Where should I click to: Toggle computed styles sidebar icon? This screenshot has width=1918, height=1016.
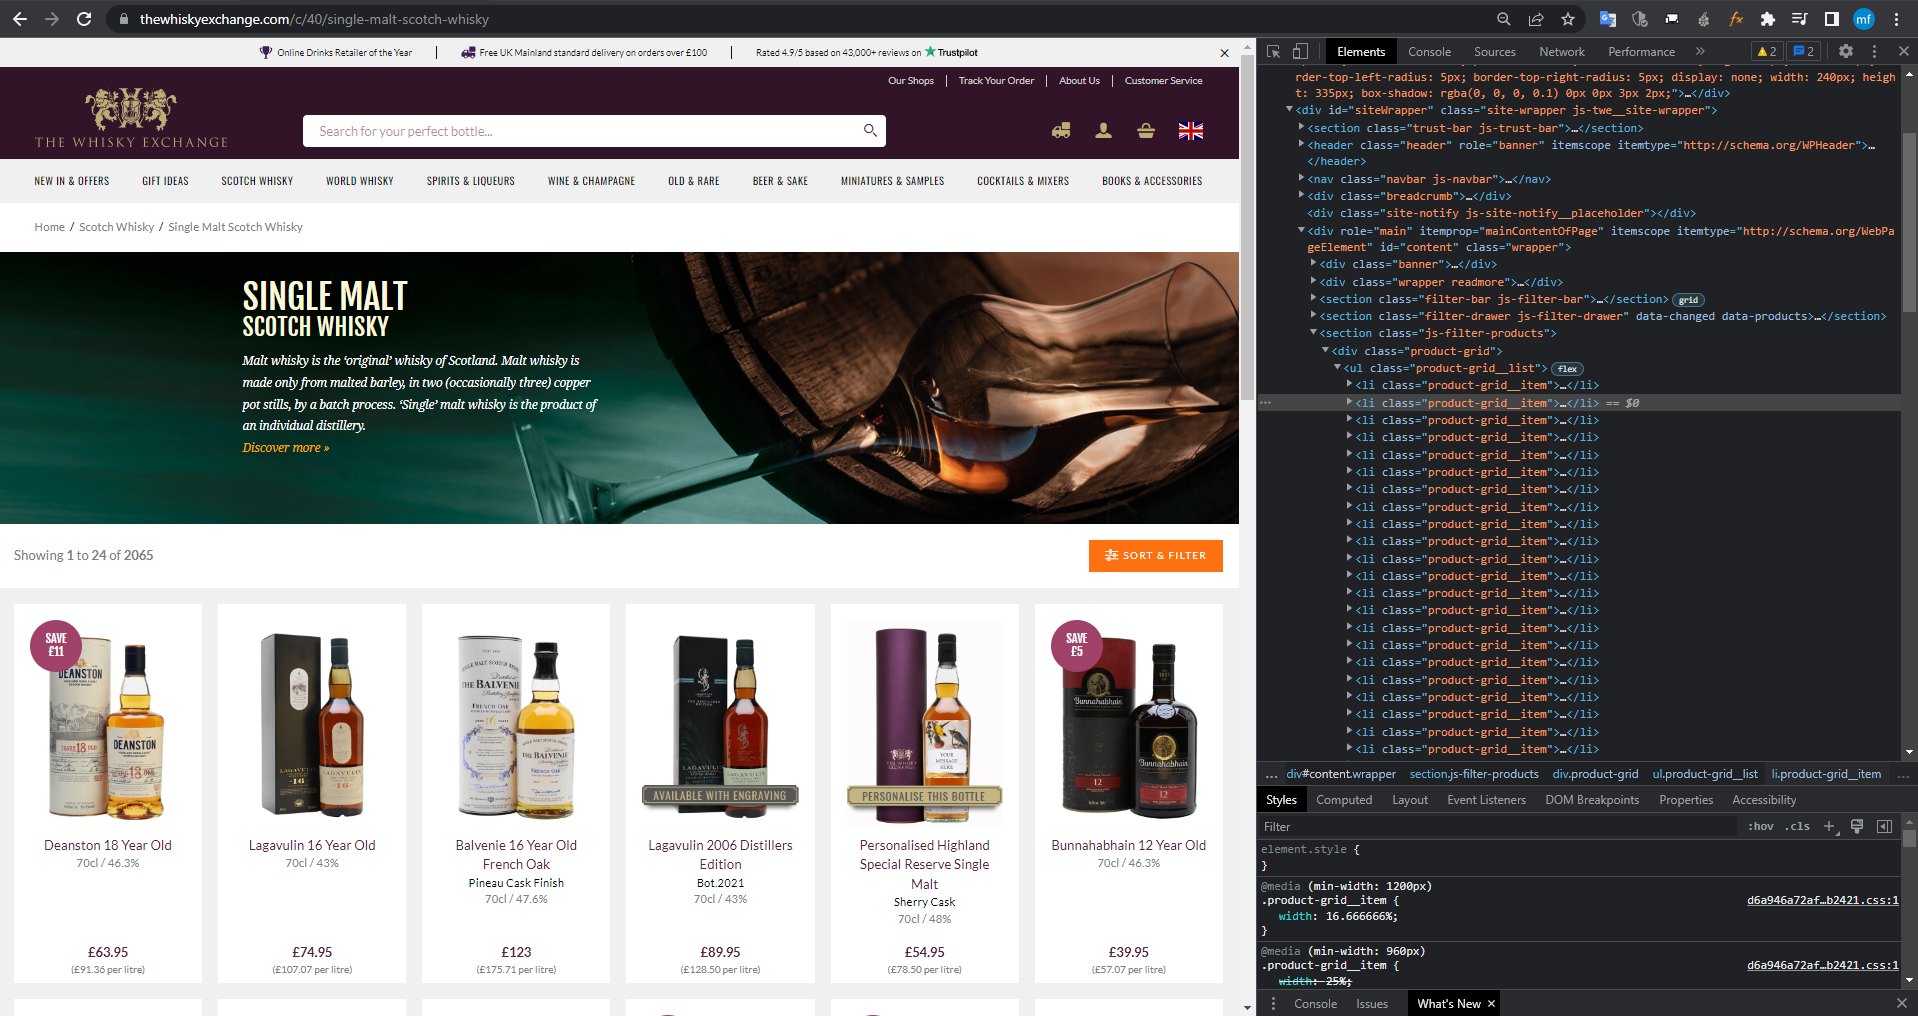pyautogui.click(x=1884, y=826)
